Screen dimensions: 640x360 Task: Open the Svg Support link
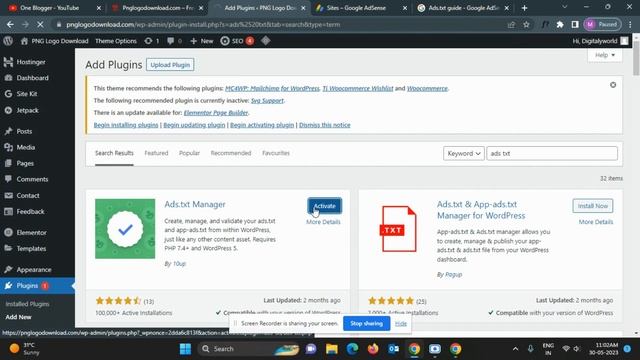(267, 100)
